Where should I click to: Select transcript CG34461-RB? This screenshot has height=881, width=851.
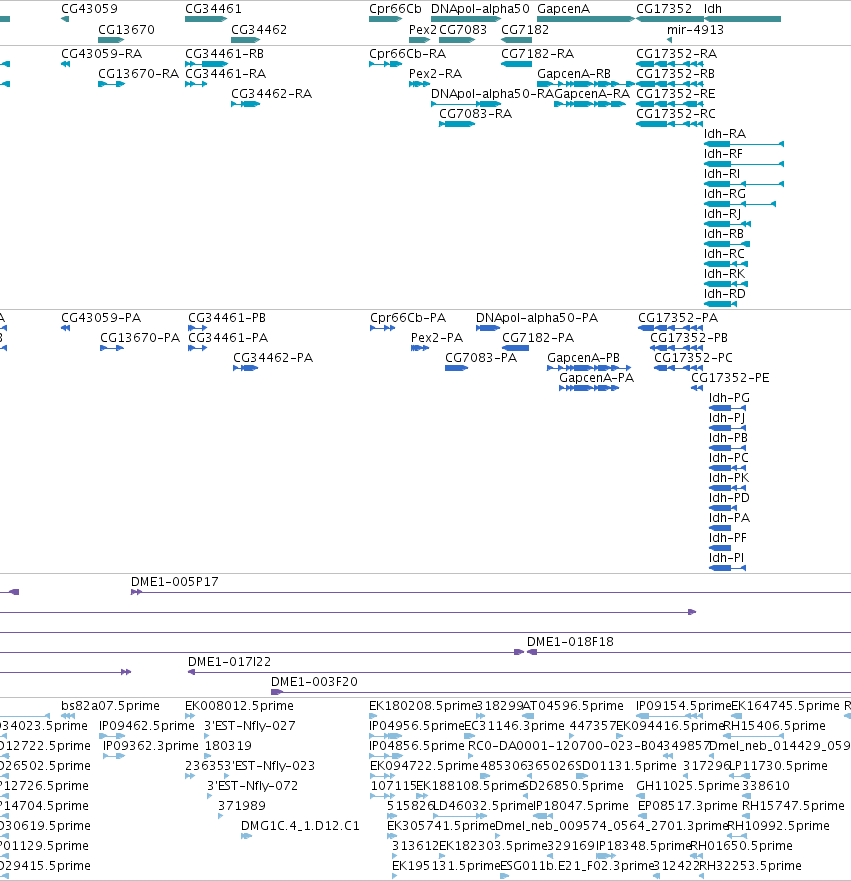coord(224,54)
